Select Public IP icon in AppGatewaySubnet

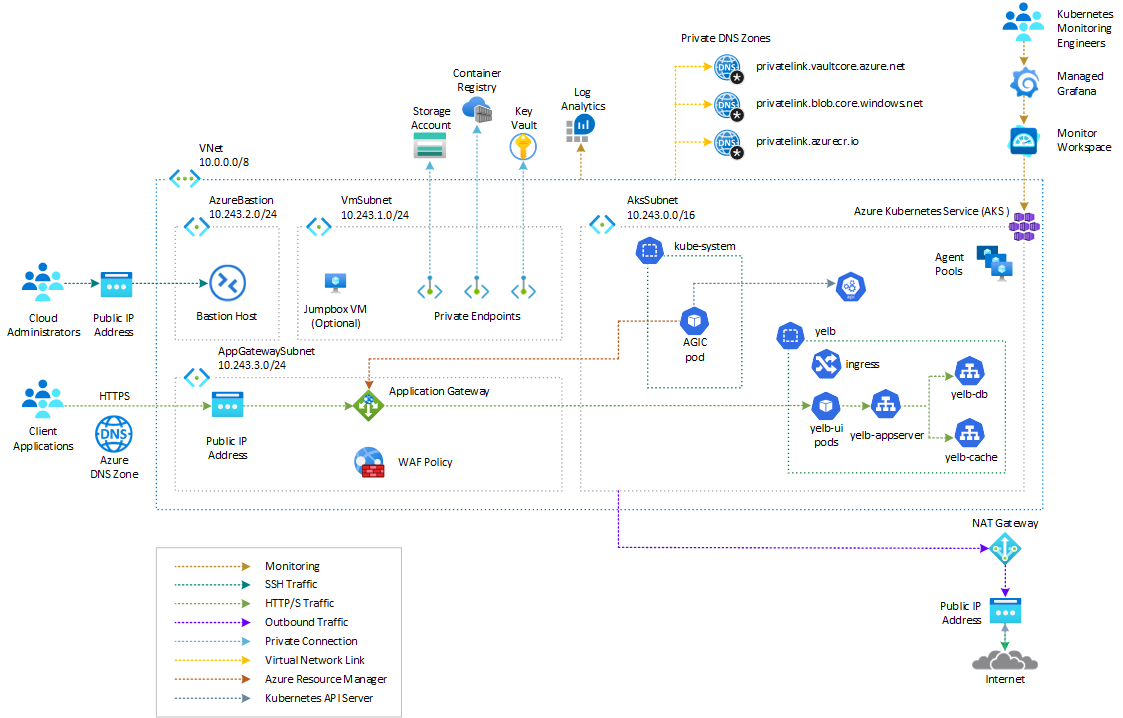click(x=228, y=404)
